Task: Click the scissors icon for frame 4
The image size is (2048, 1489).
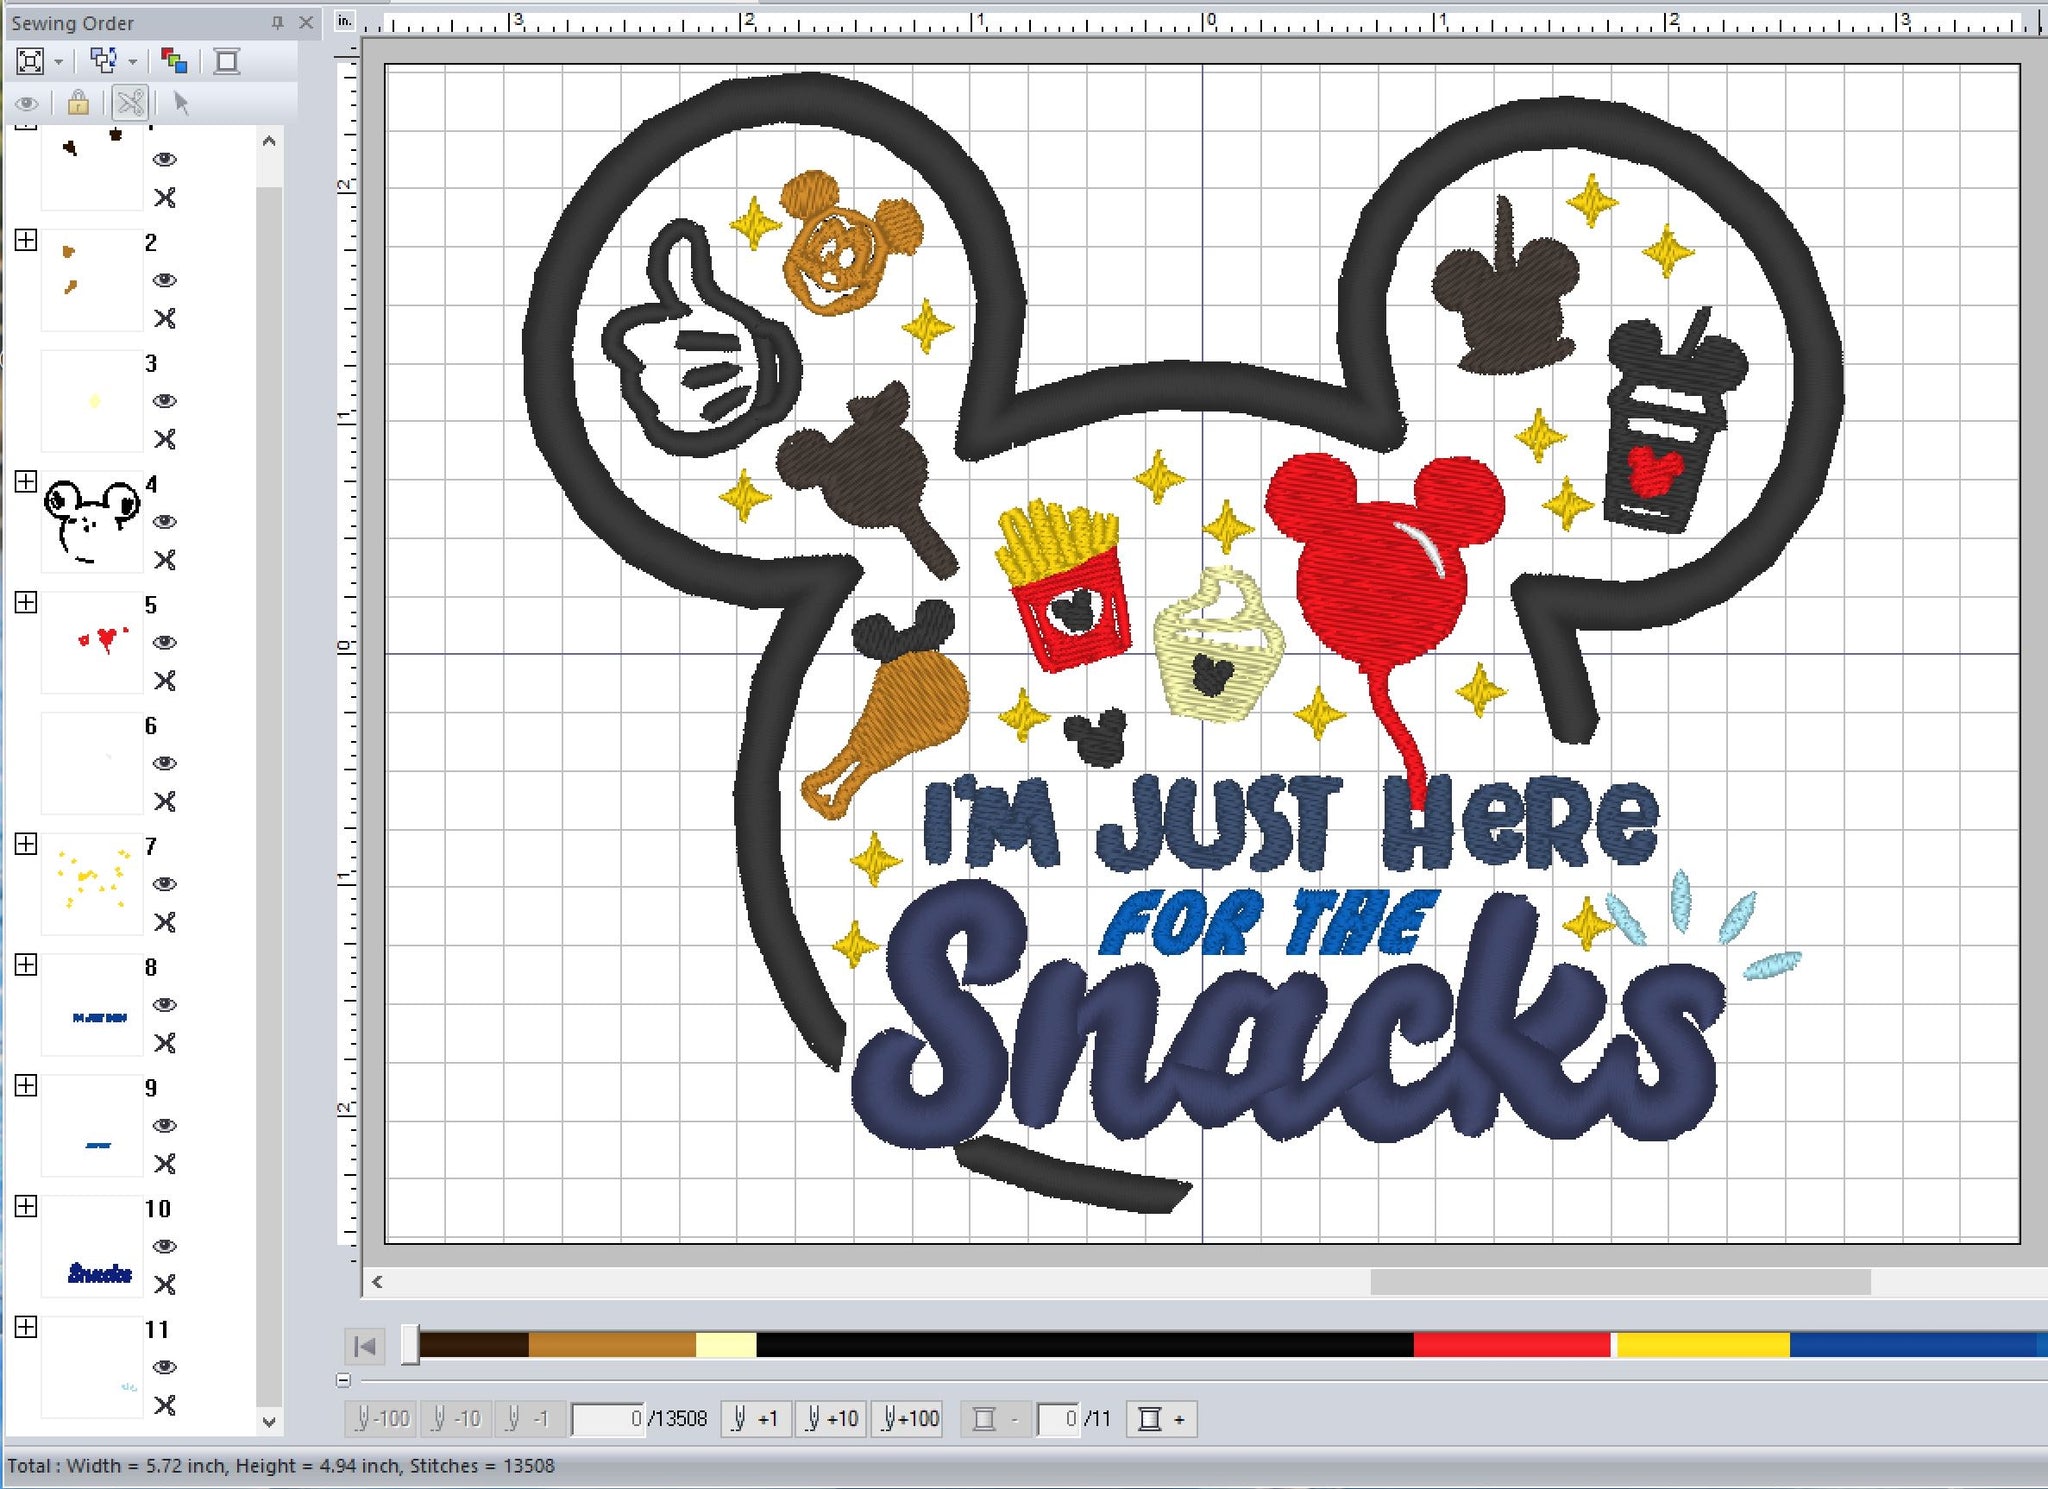Action: click(x=165, y=560)
